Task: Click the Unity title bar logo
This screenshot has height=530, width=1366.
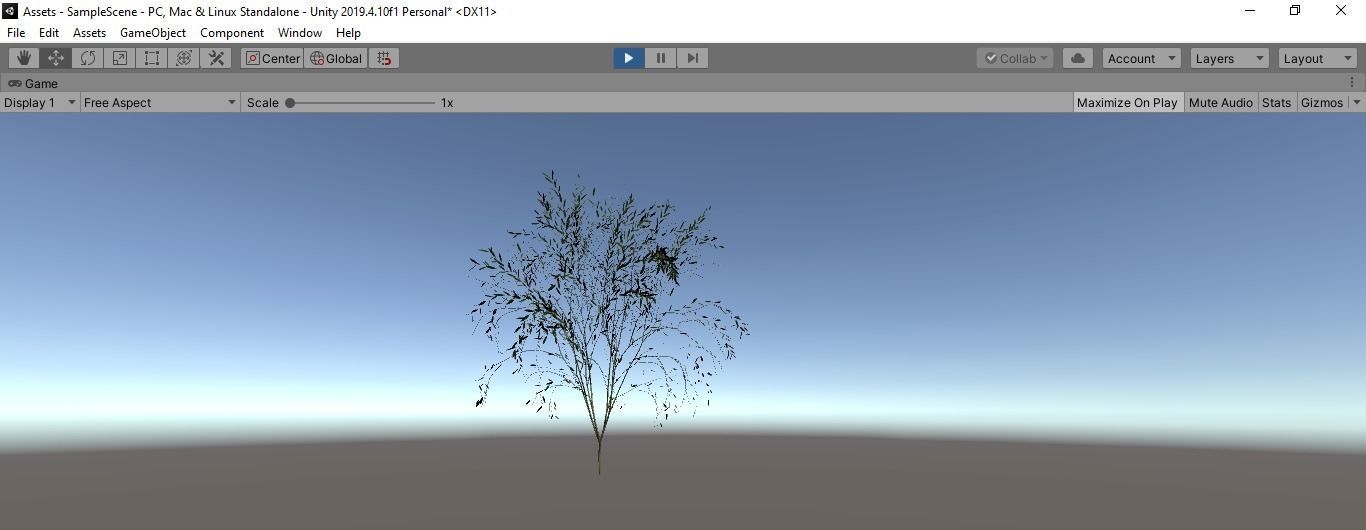Action: click(x=10, y=11)
